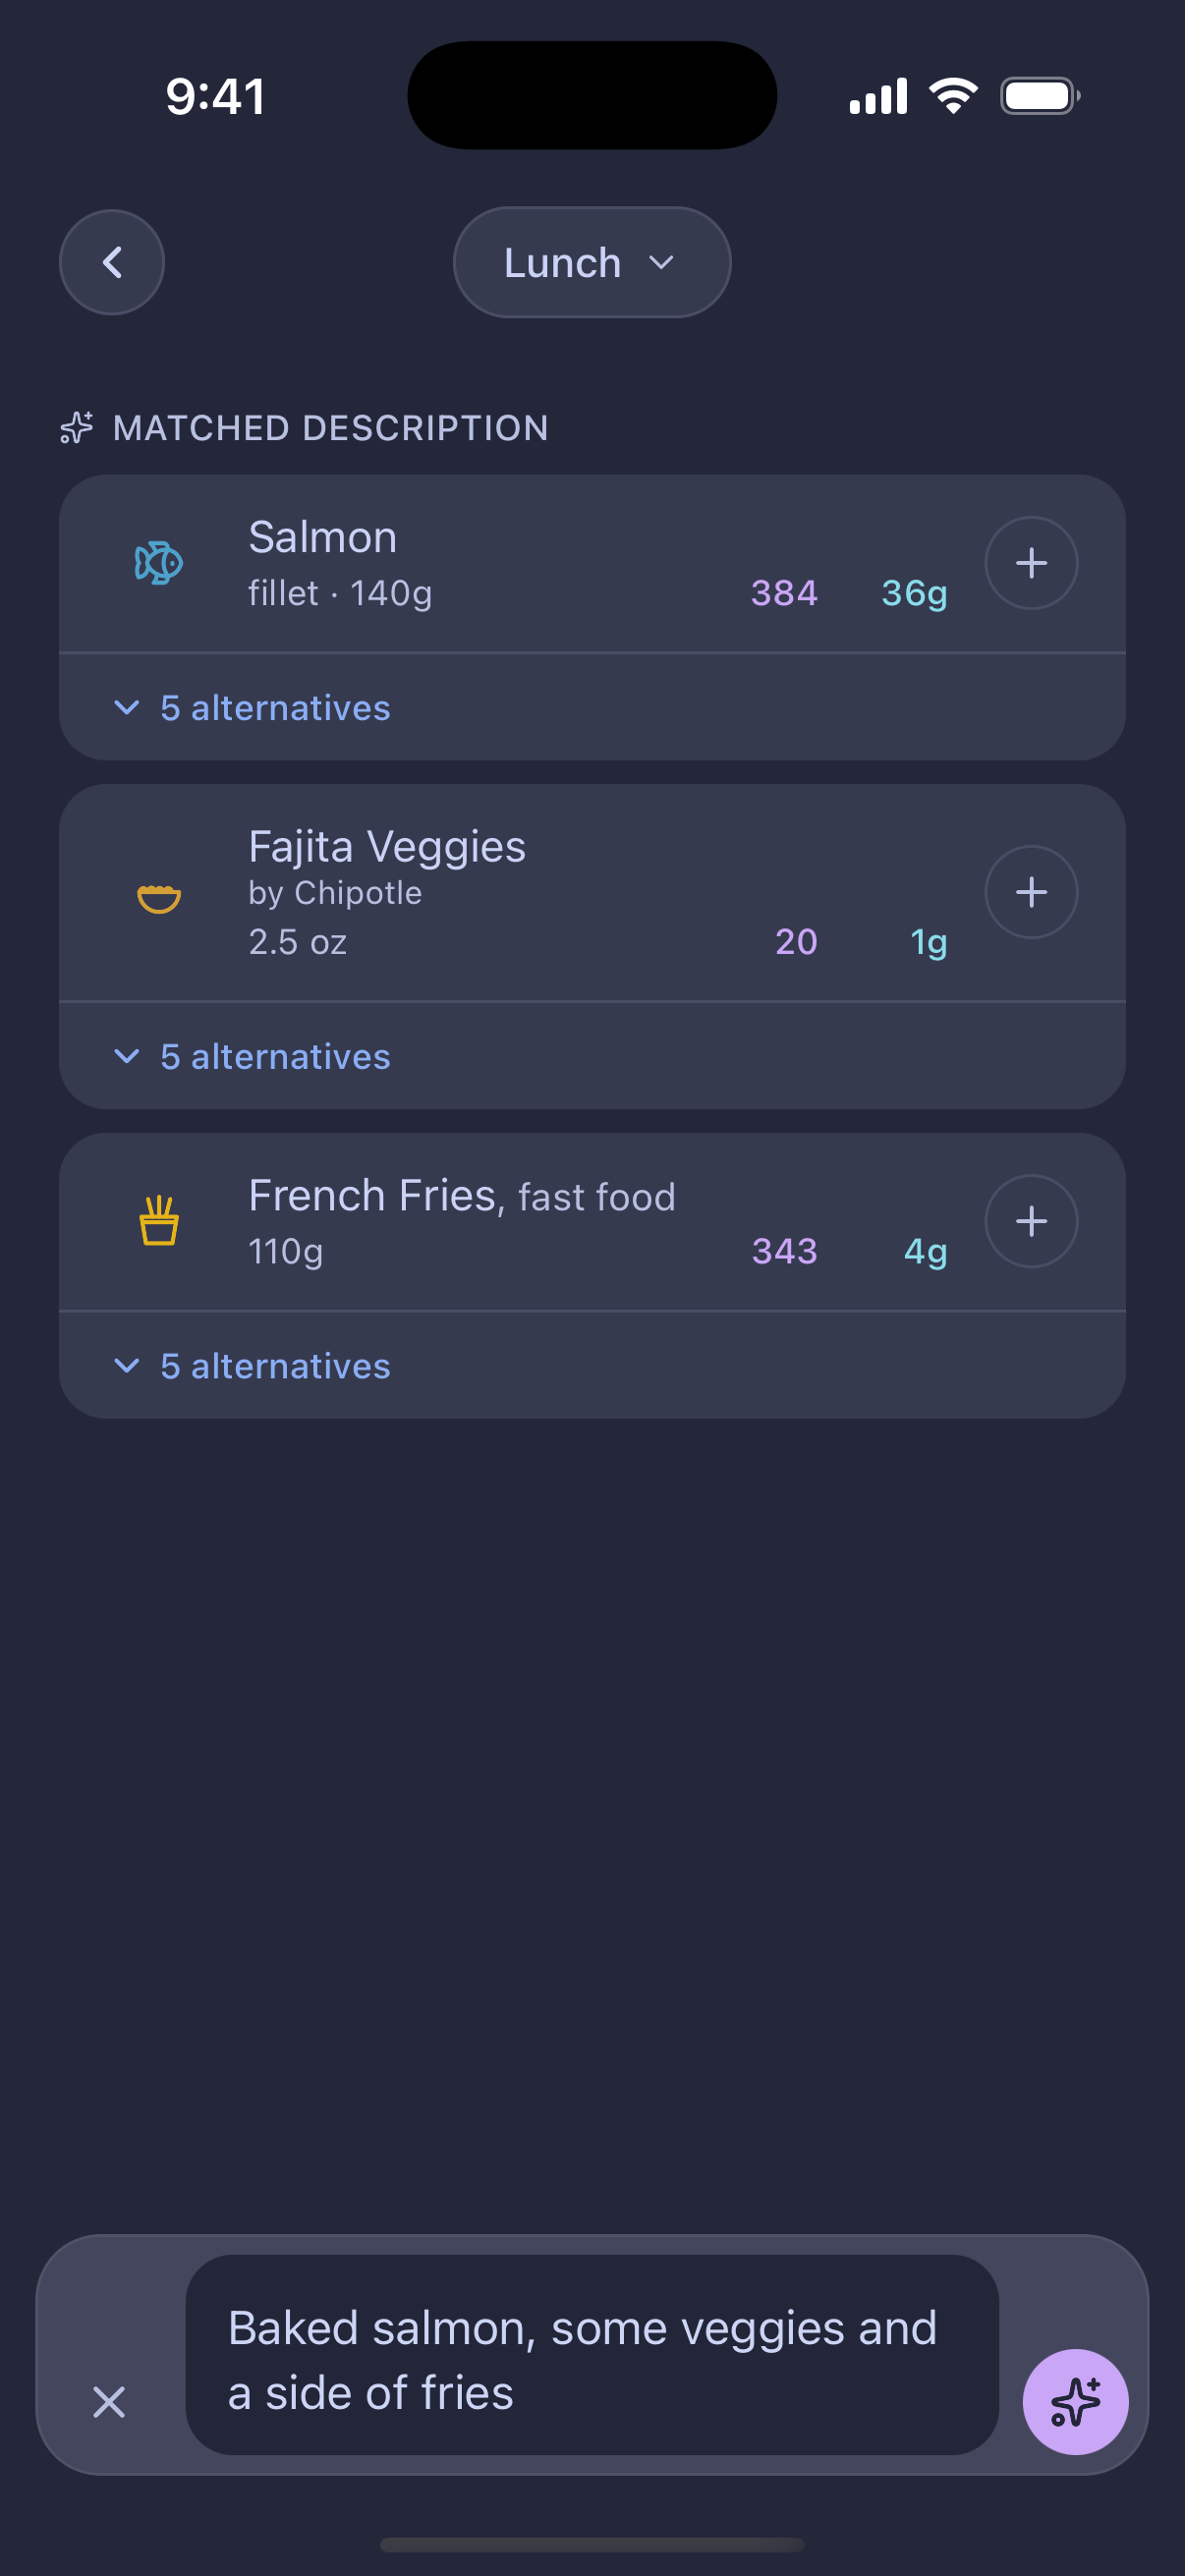
Task: Clear the description with X icon
Action: pyautogui.click(x=109, y=2401)
